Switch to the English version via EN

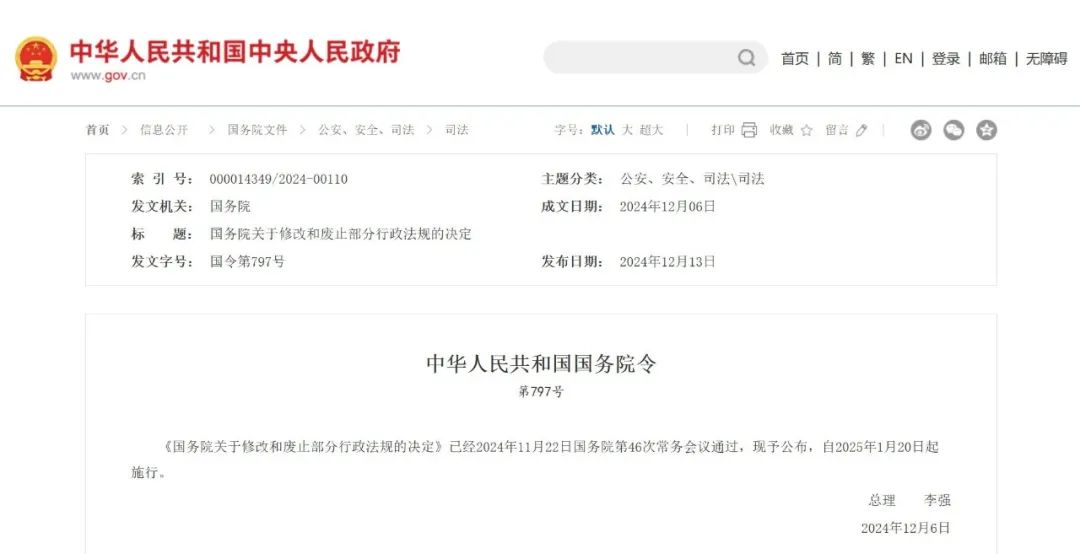pyautogui.click(x=903, y=59)
